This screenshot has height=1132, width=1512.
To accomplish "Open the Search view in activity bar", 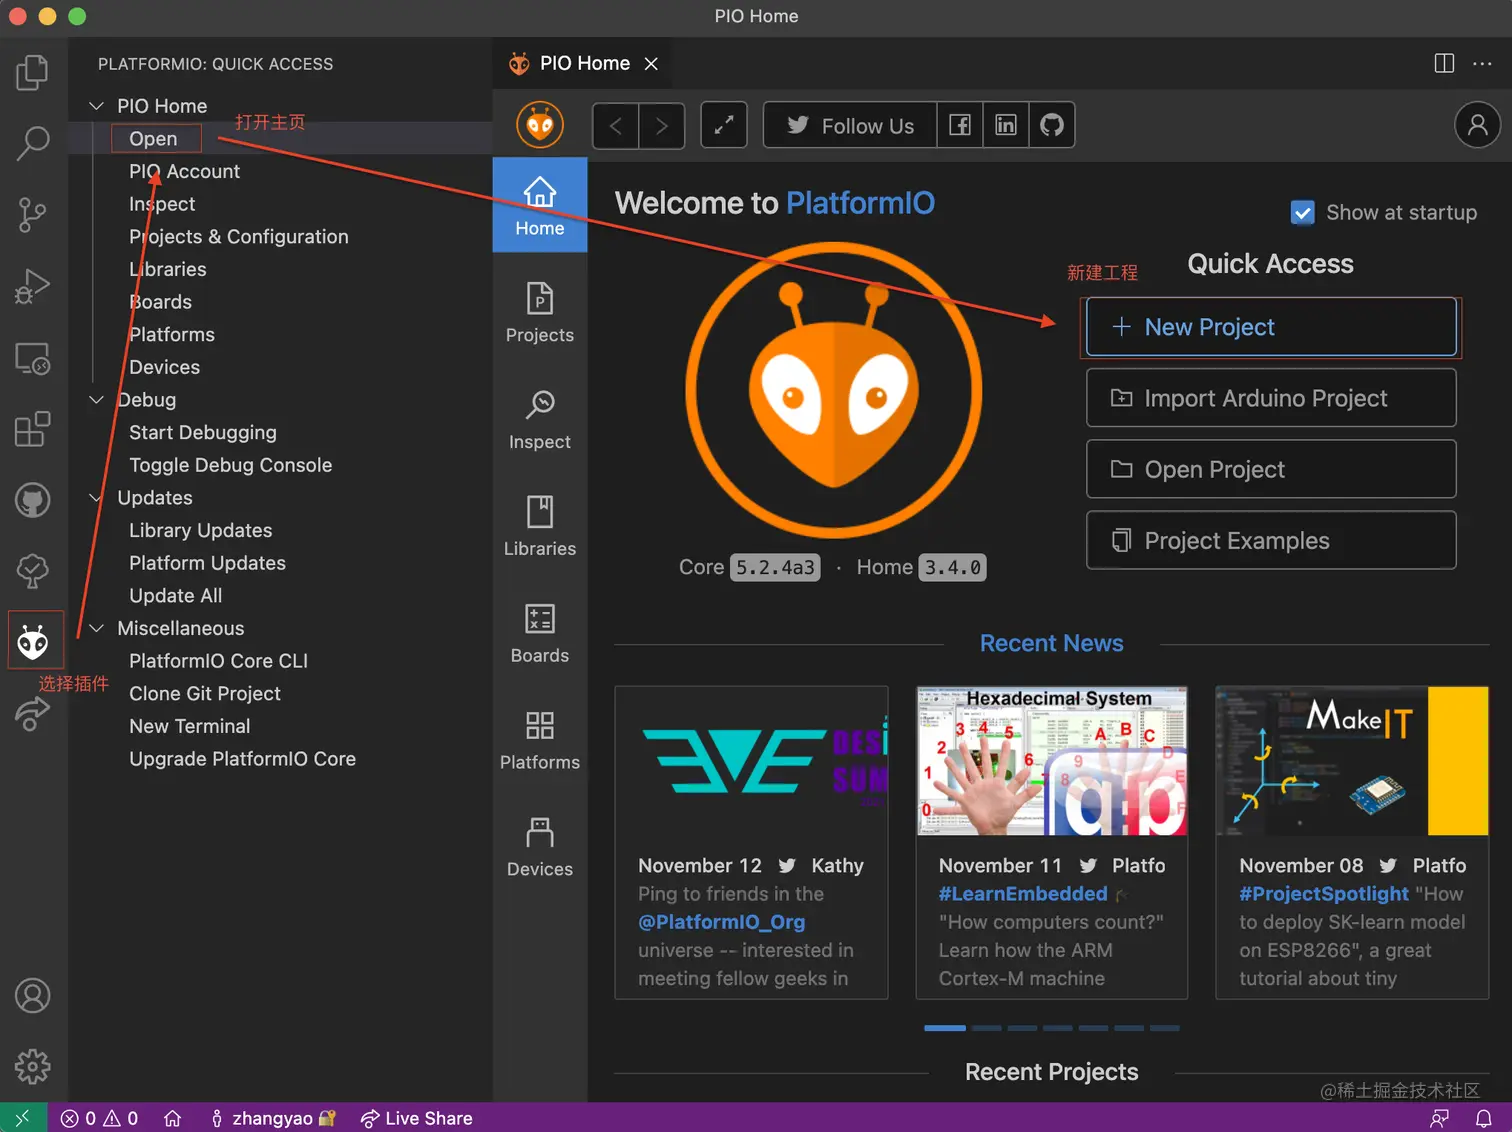I will pos(32,143).
